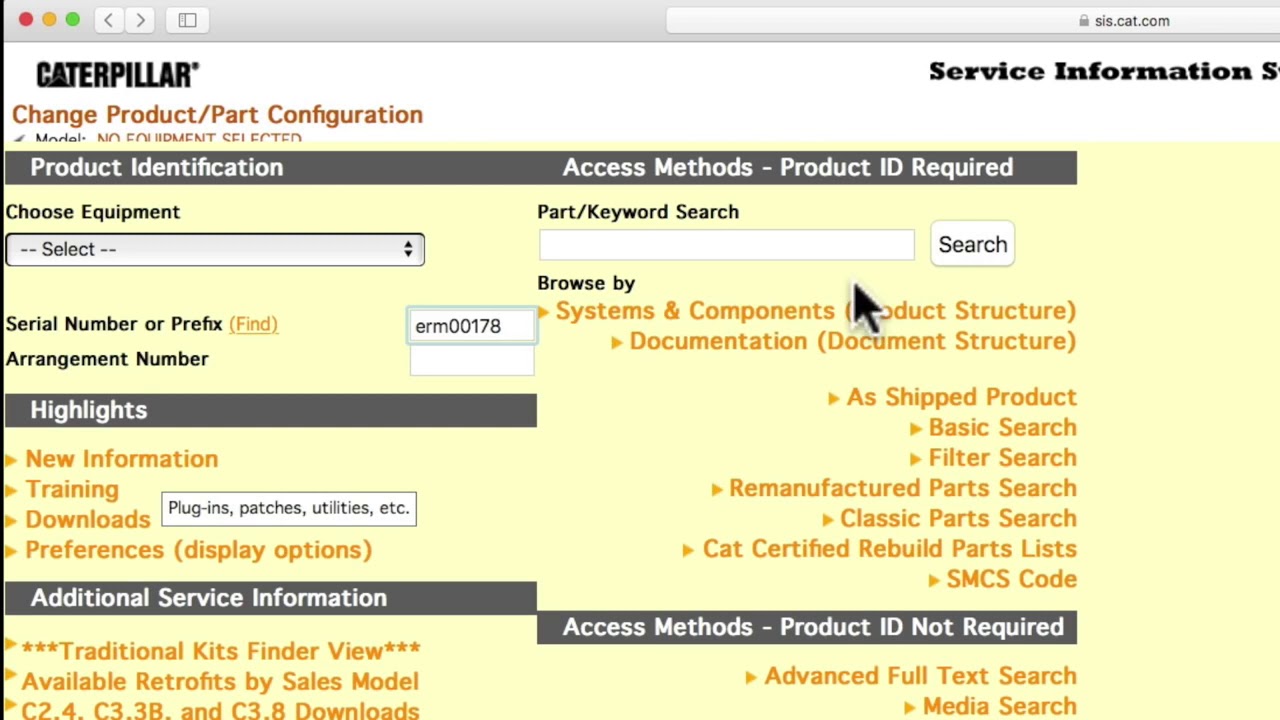The image size is (1280, 720).
Task: Click the arrow beside Systems & Components
Action: [543, 312]
